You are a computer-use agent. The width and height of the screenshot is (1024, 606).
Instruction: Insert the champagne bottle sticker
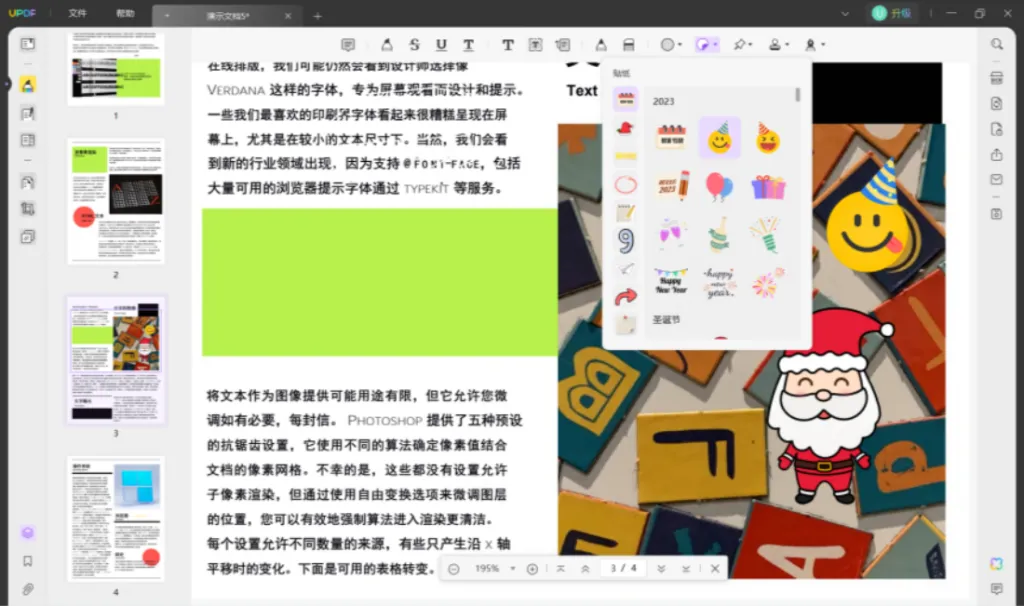719,234
